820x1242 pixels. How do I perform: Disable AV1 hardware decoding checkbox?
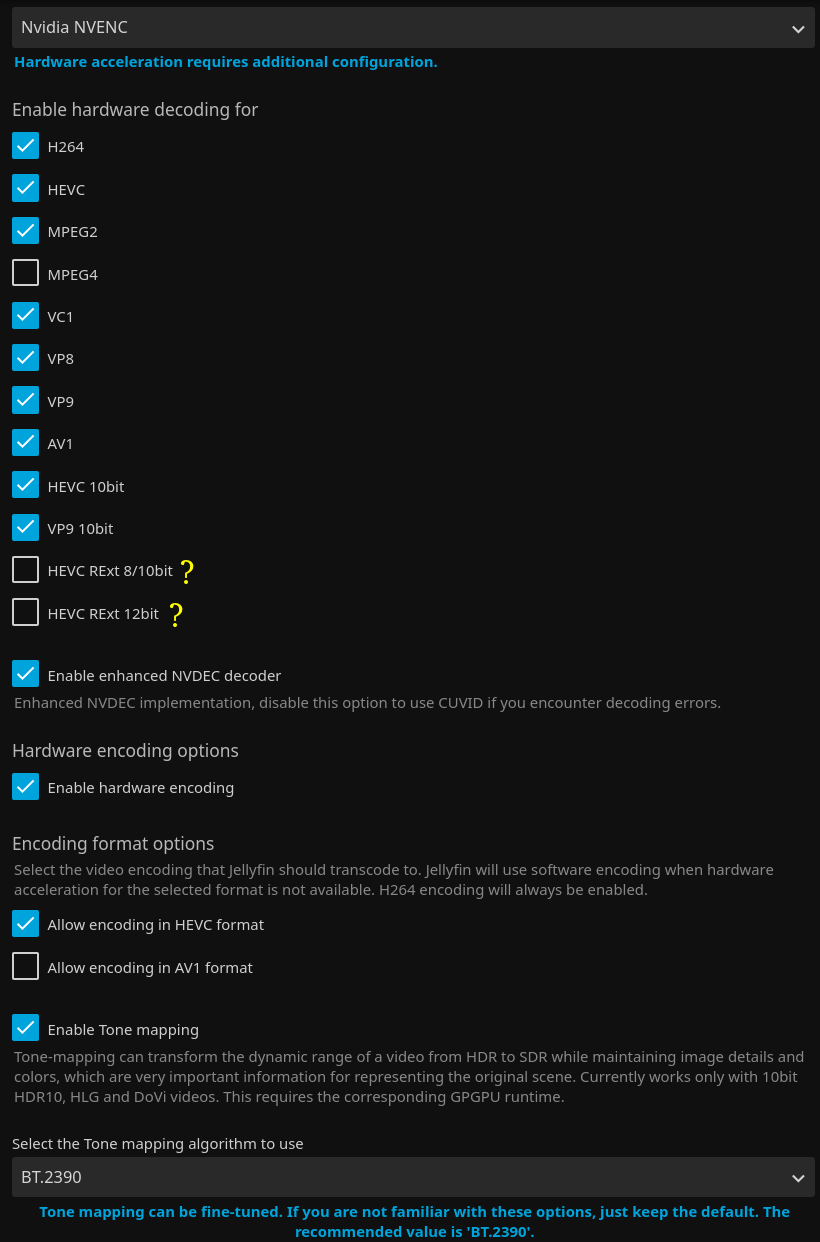click(x=26, y=443)
